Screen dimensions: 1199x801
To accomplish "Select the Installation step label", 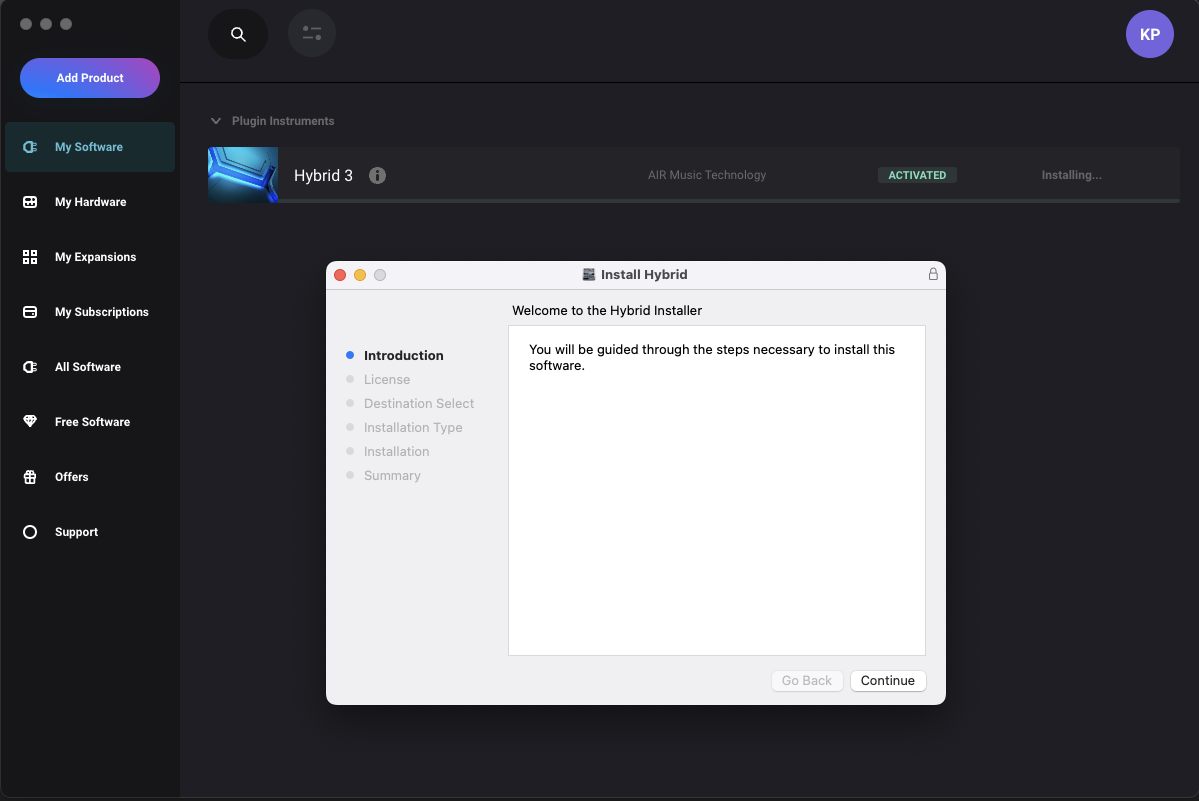I will pyautogui.click(x=396, y=452).
